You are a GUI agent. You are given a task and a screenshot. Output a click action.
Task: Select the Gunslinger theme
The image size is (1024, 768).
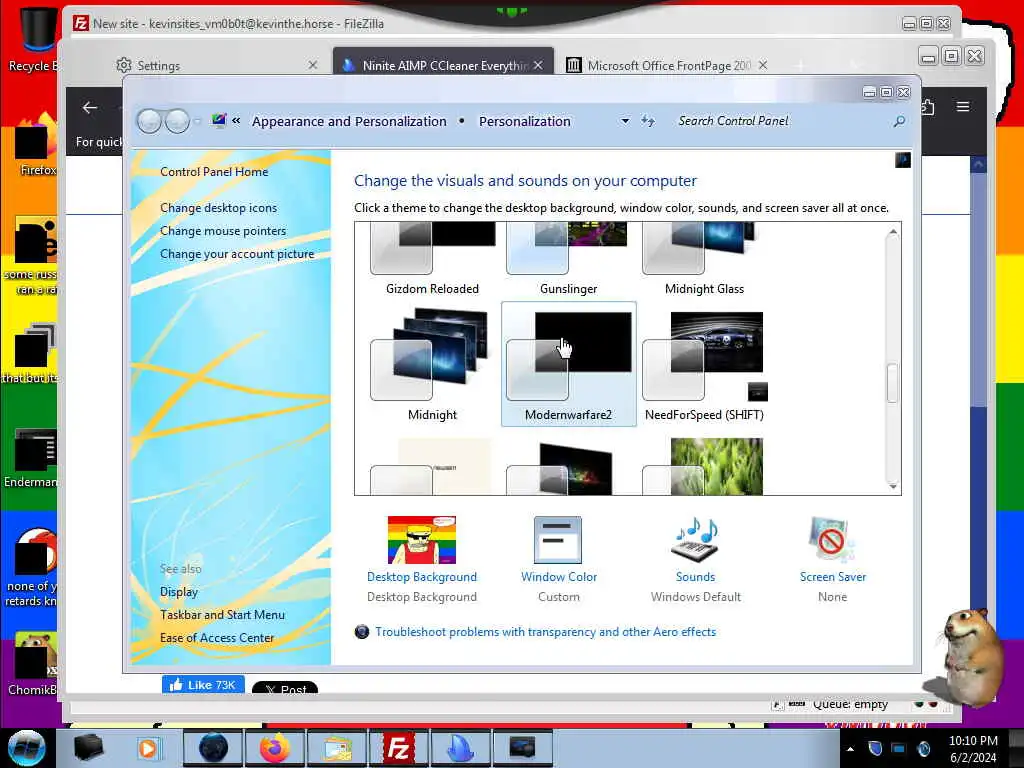[x=568, y=259]
